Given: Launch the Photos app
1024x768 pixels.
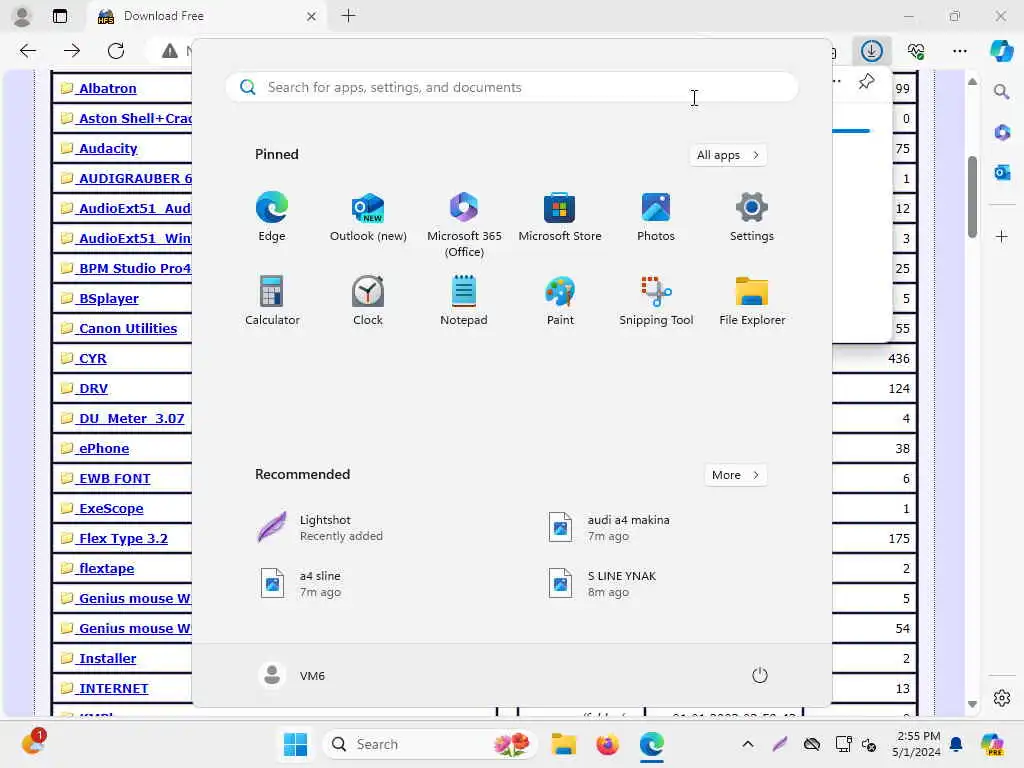Looking at the screenshot, I should [656, 217].
